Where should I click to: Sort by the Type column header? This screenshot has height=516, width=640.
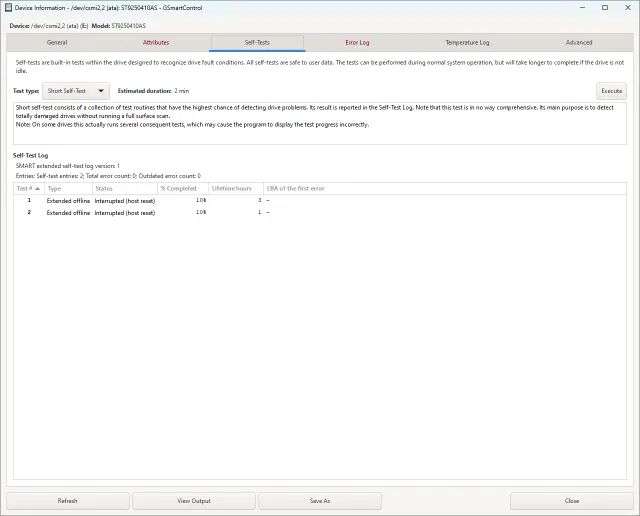(66, 188)
